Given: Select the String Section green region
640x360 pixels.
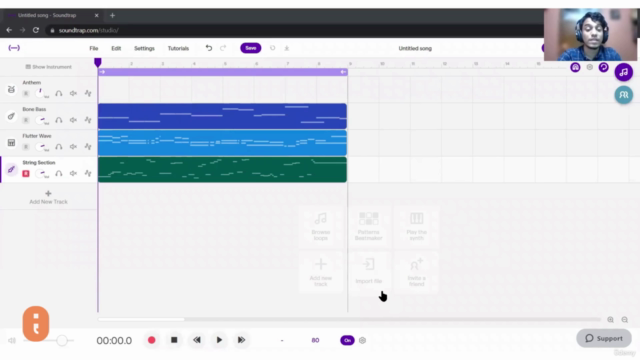Looking at the screenshot, I should pos(222,169).
